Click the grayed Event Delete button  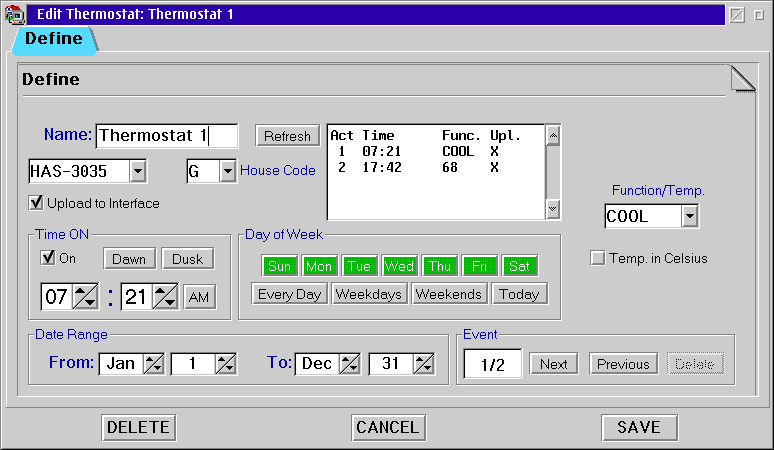pos(695,364)
